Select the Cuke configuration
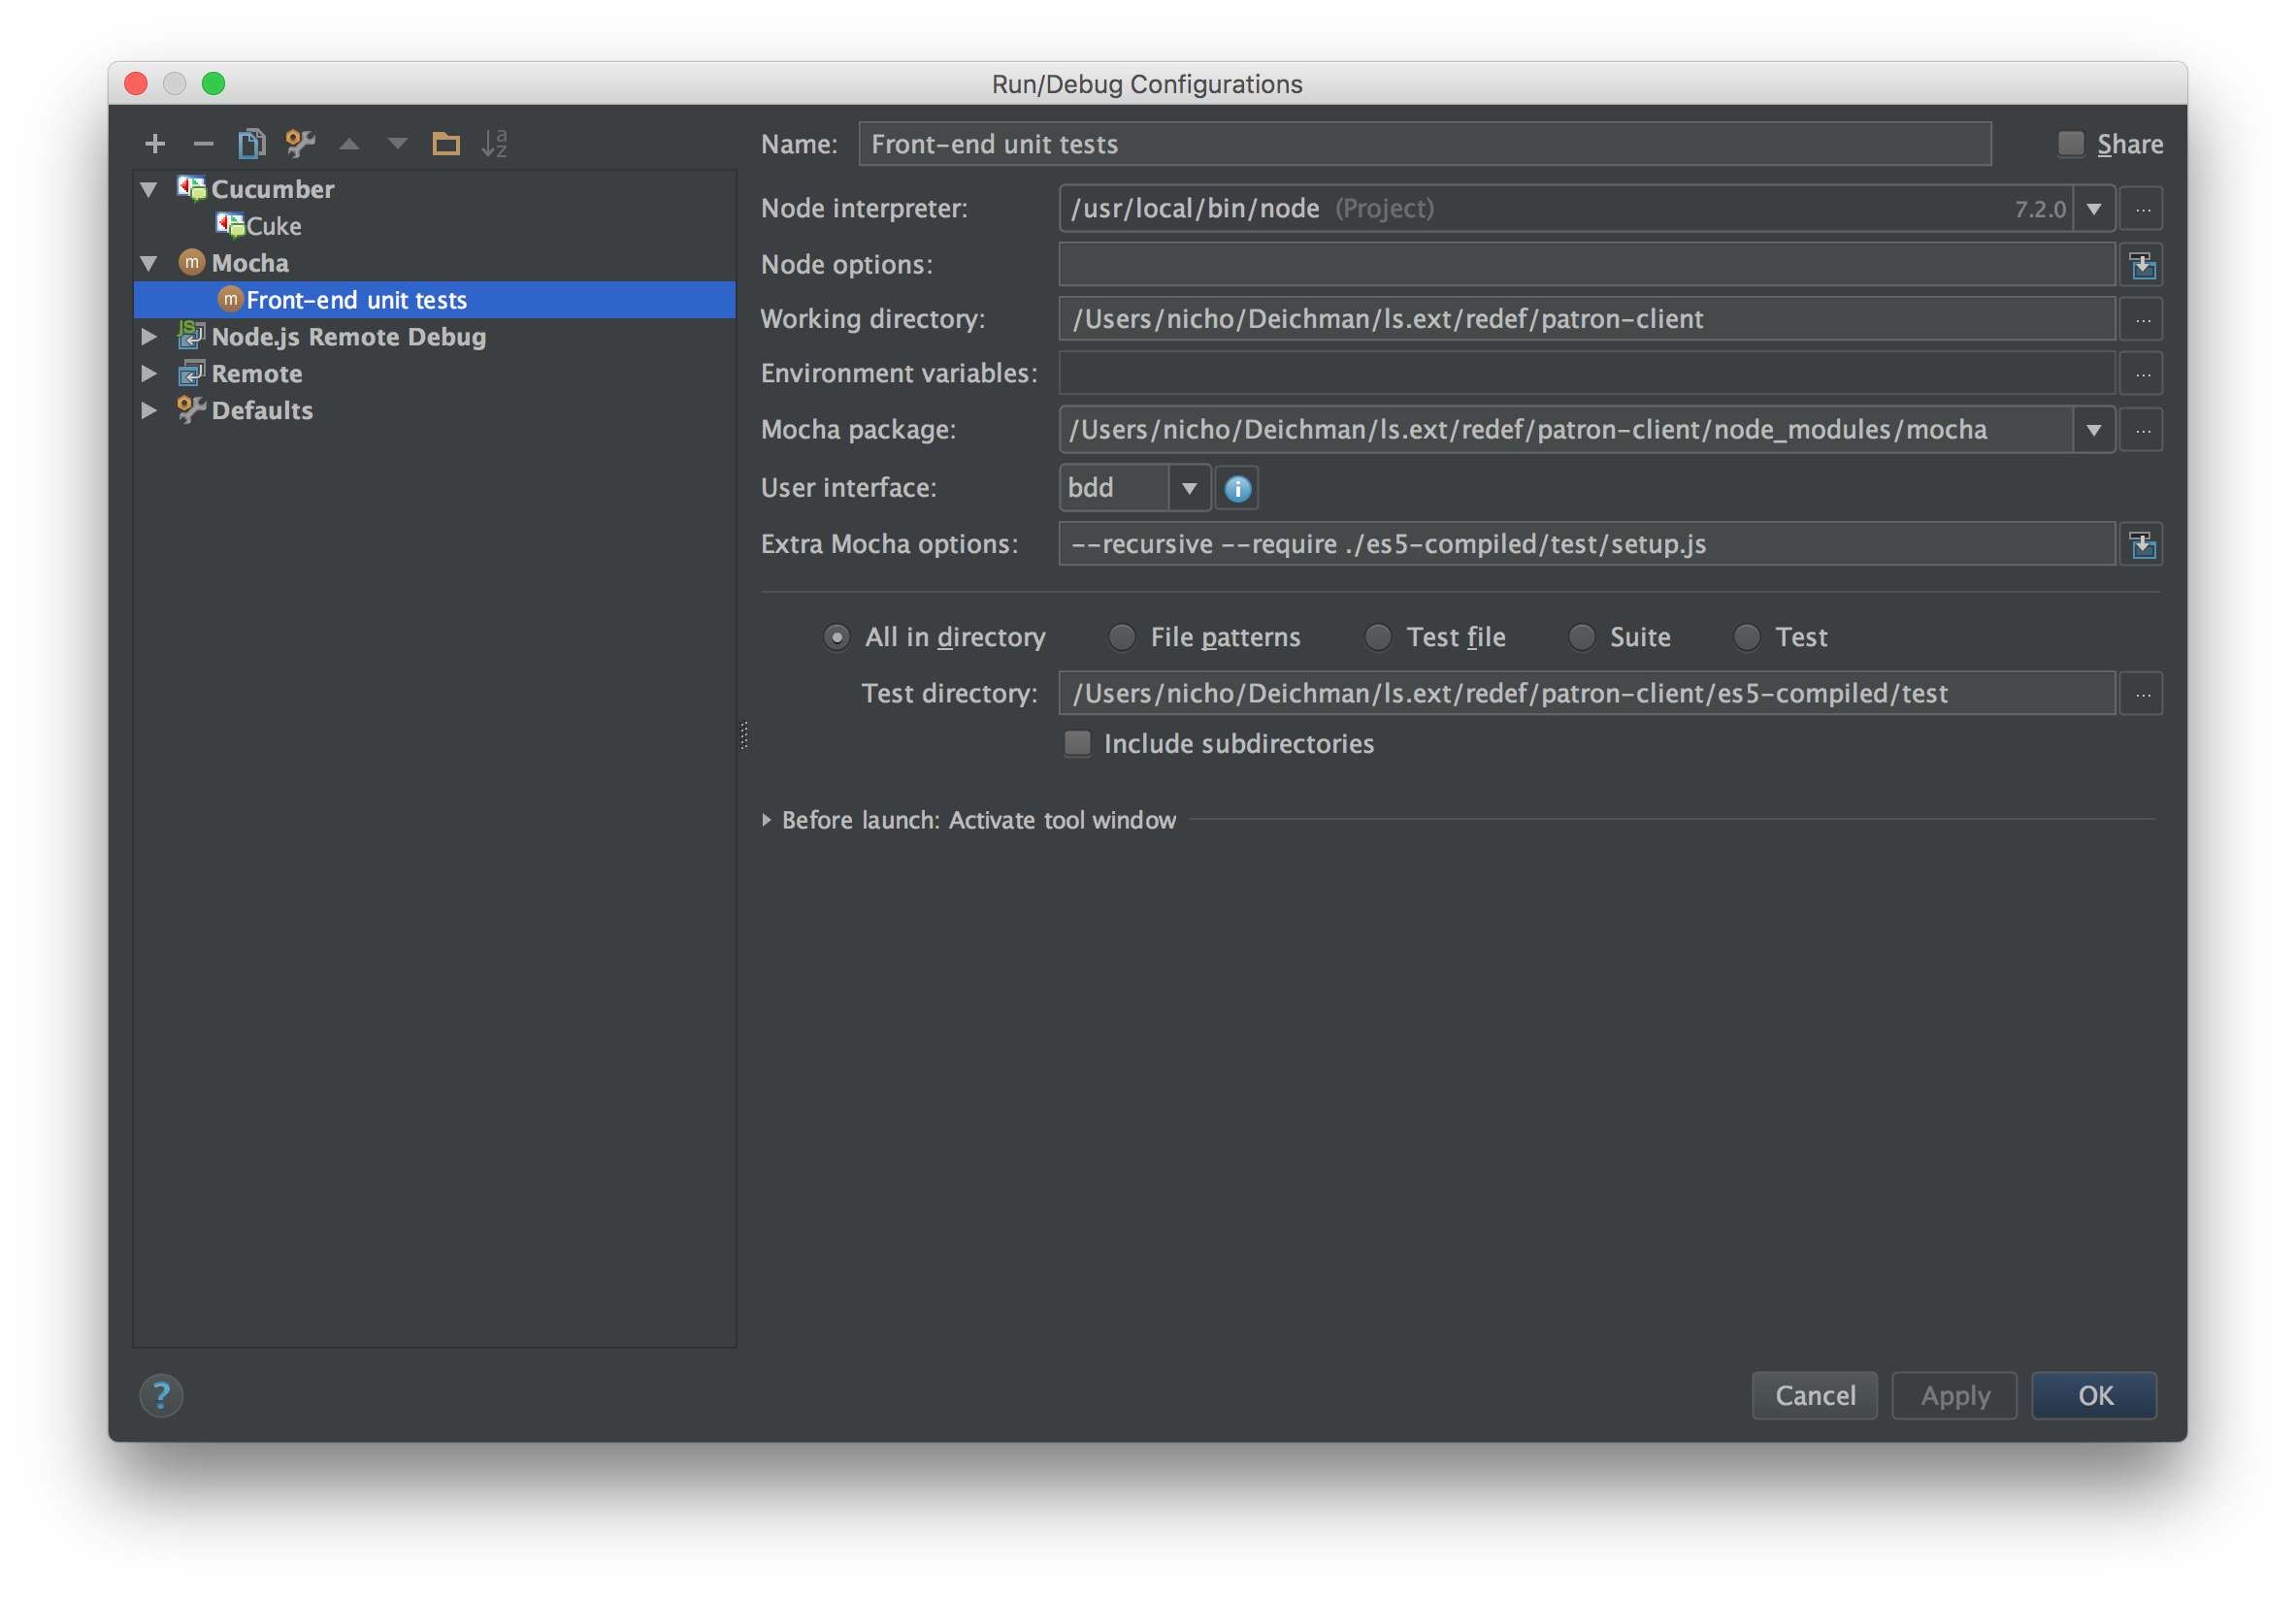 [x=274, y=225]
